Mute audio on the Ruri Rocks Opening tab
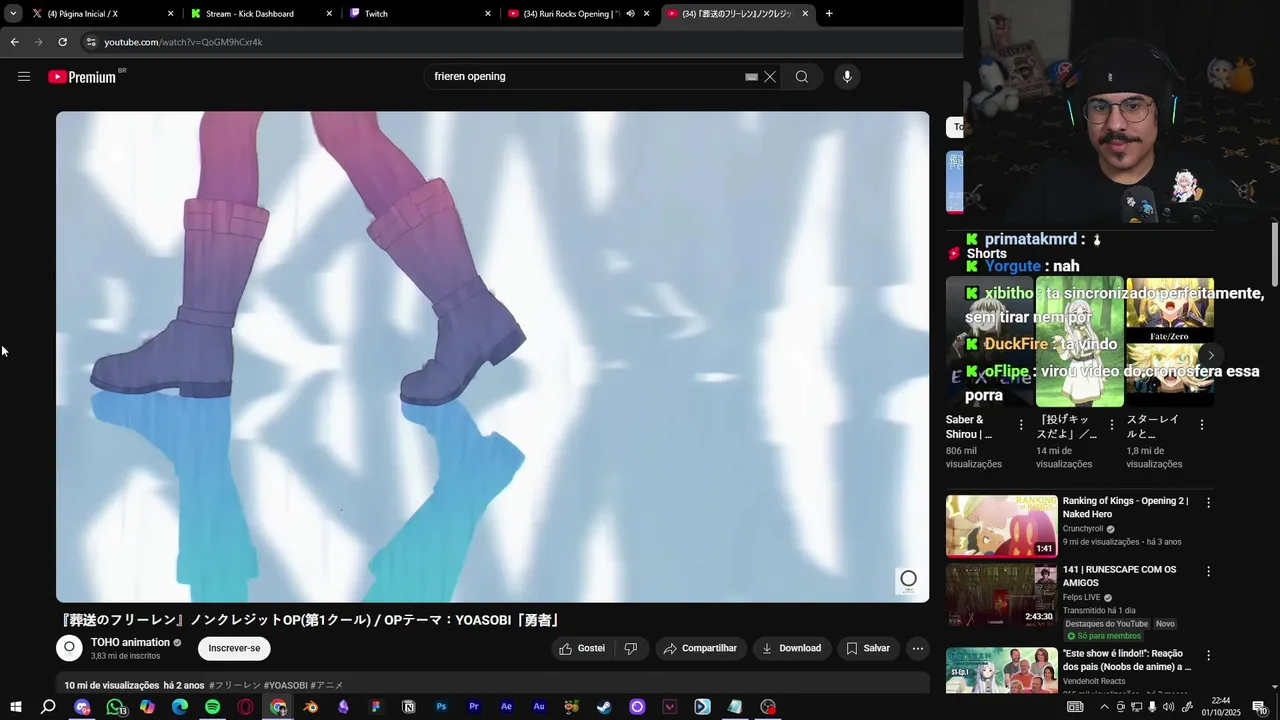The width and height of the screenshot is (1280, 720). pyautogui.click(x=630, y=14)
